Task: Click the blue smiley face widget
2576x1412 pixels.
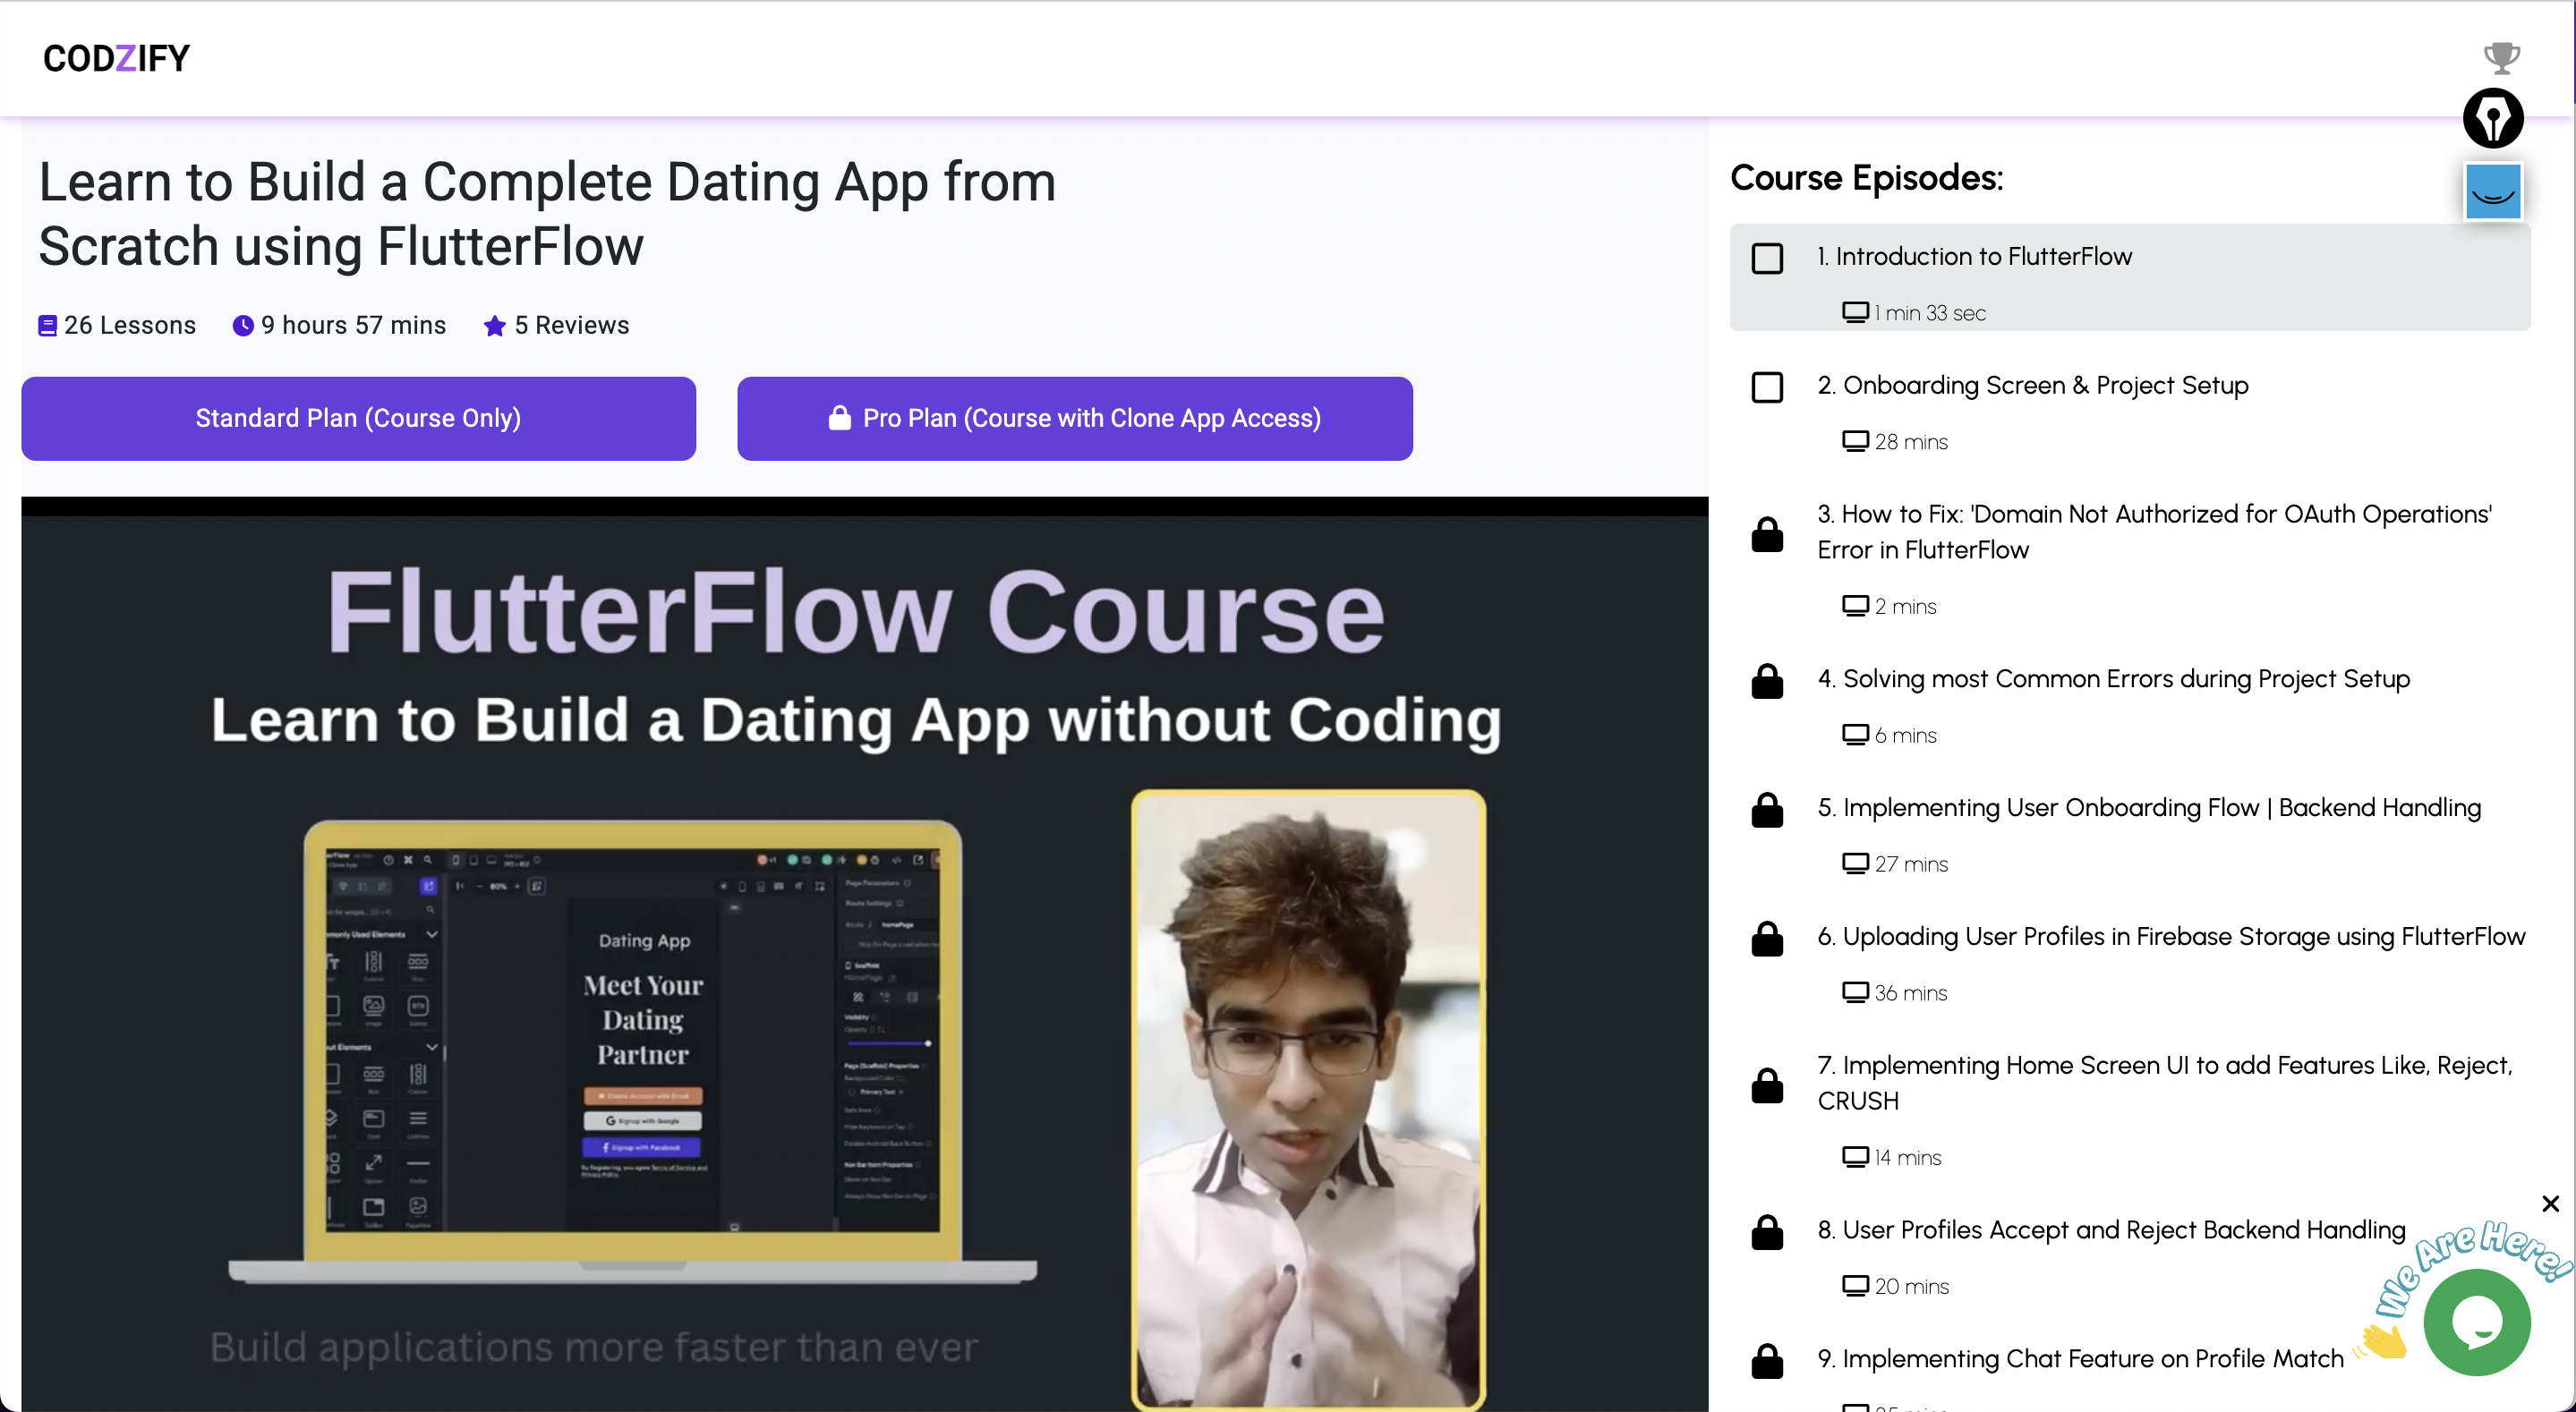Action: 2492,191
